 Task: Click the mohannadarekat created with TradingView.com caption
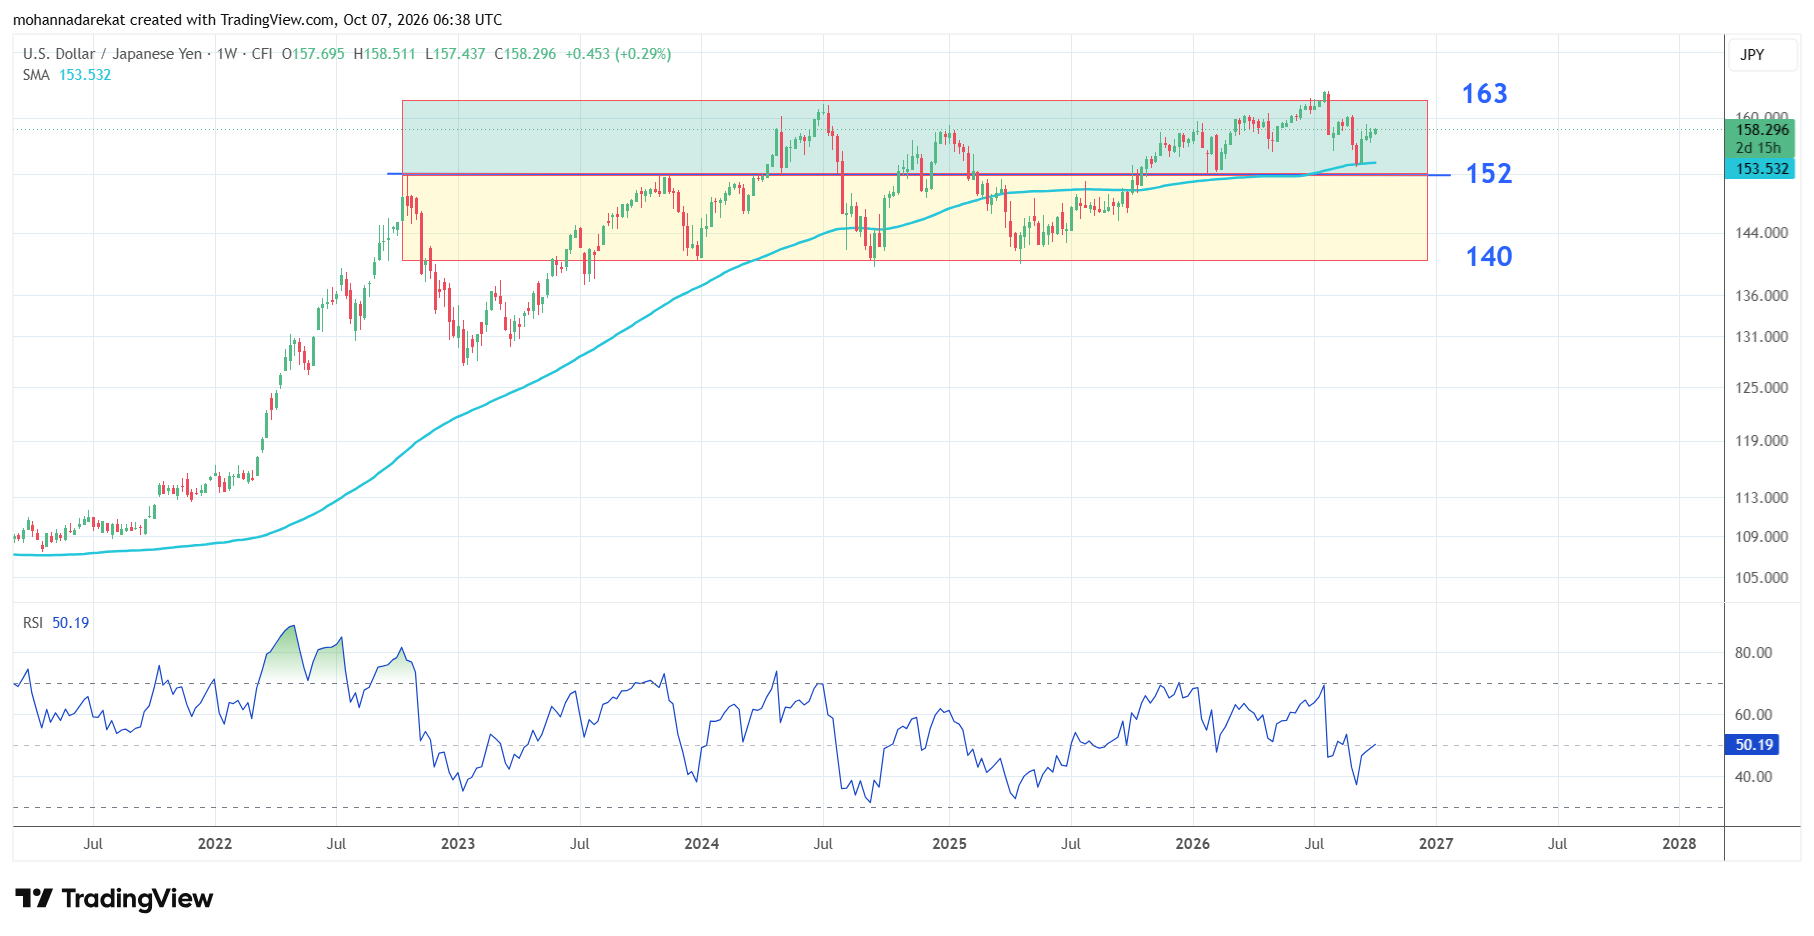pos(258,20)
